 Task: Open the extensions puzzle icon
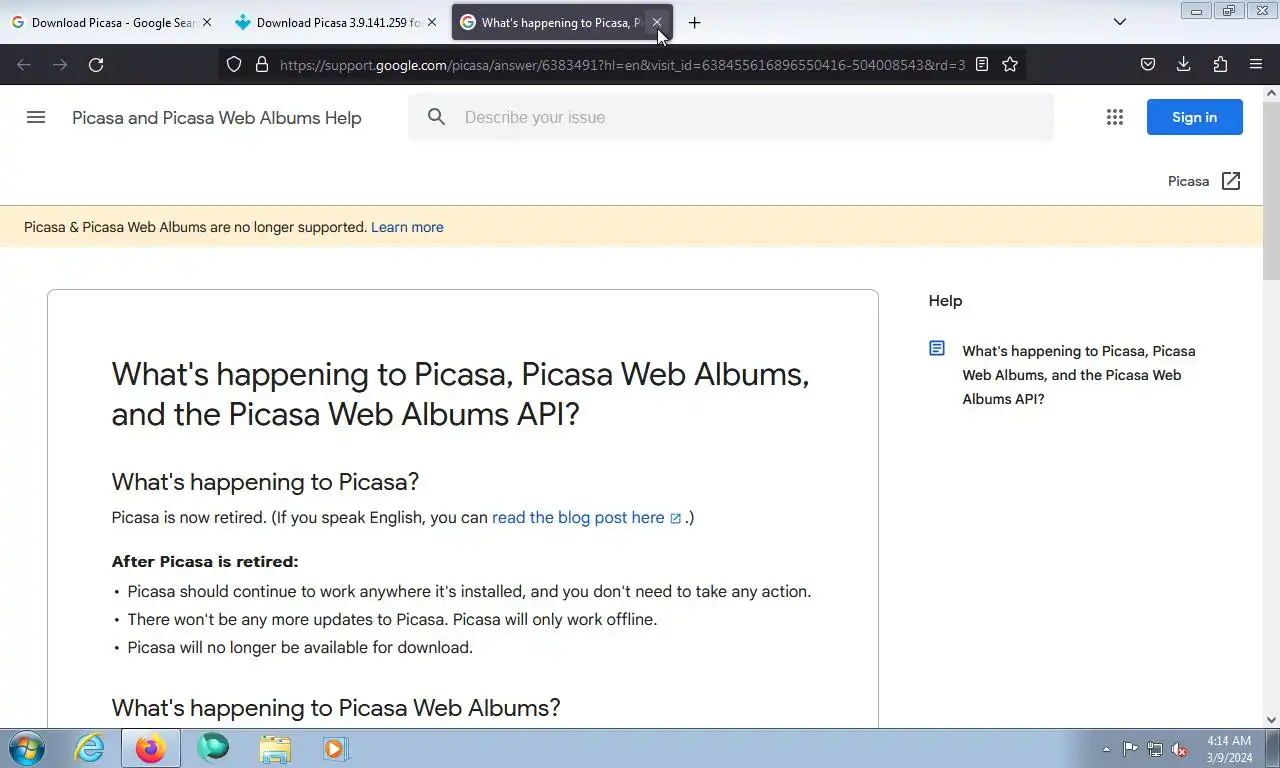tap(1220, 64)
